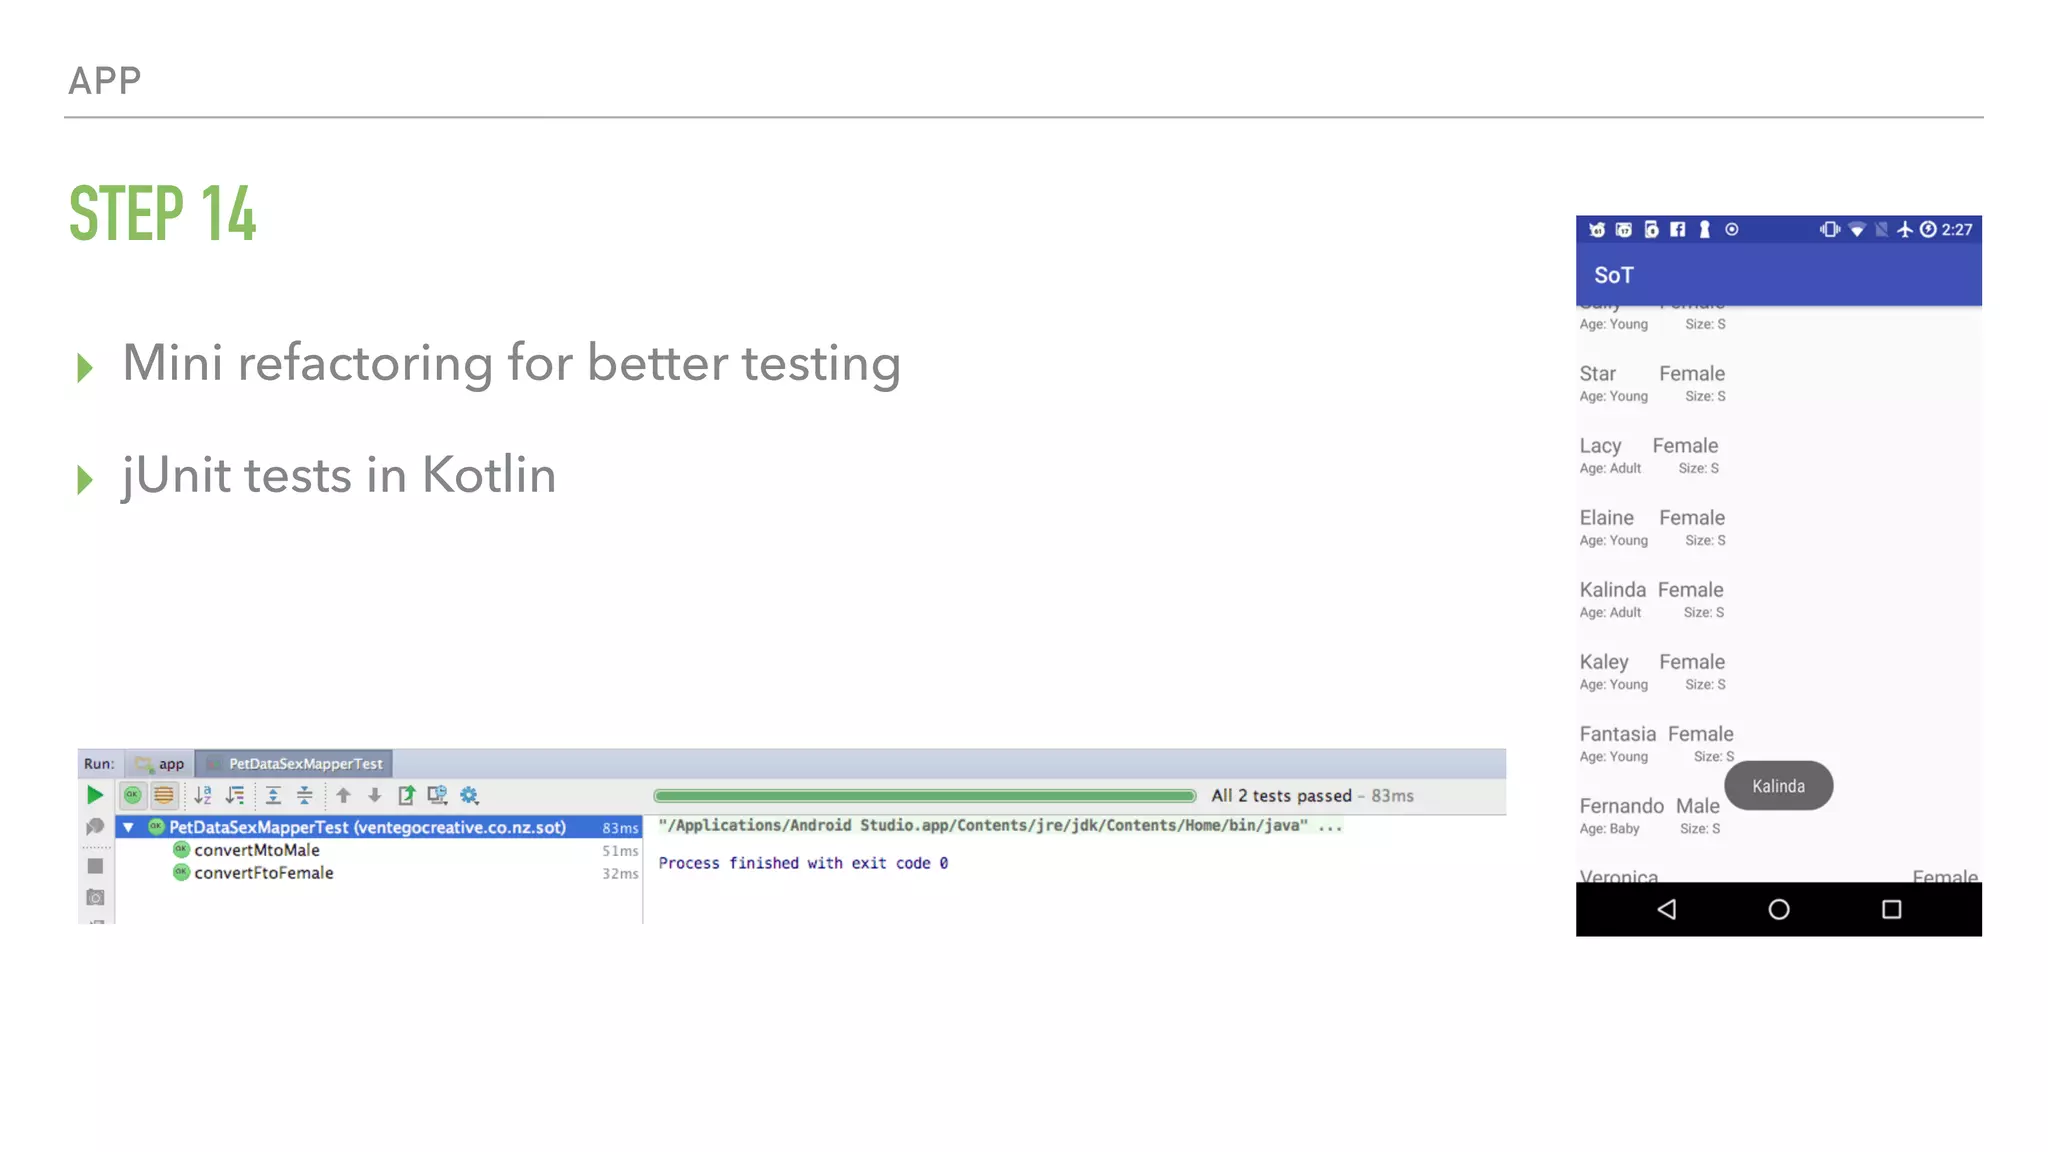This screenshot has width=2048, height=1152.
Task: Tap the Facebook notification icon
Action: pos(1677,229)
